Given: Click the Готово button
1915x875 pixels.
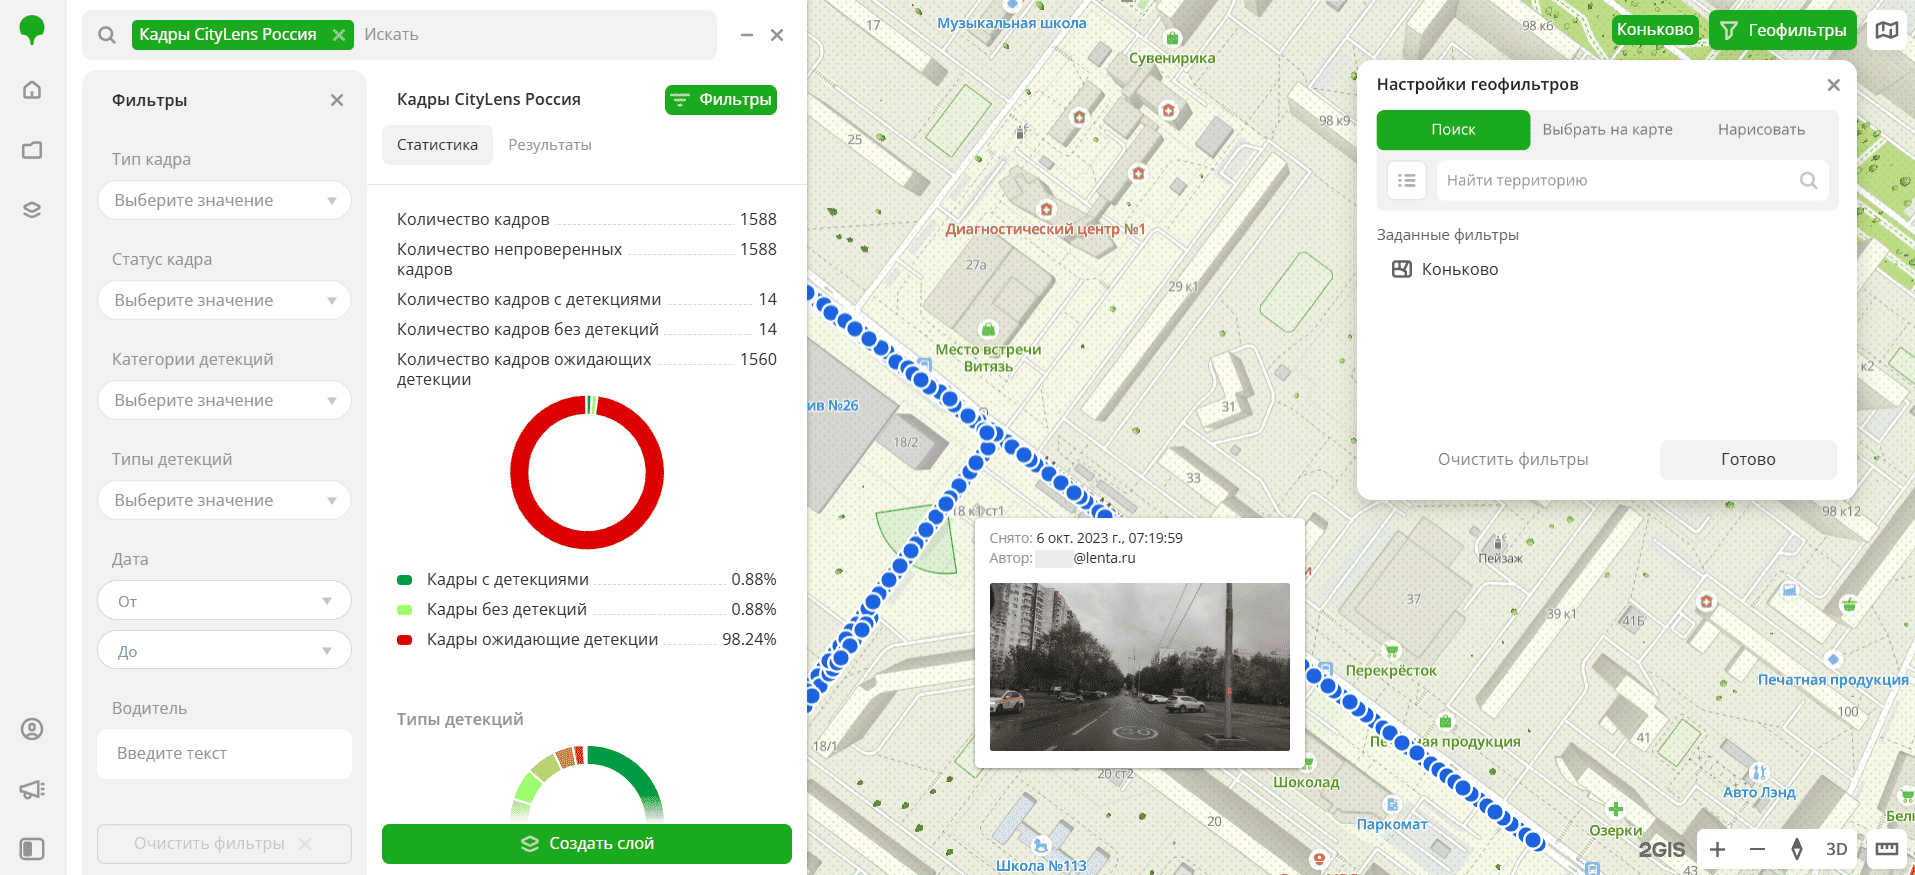Looking at the screenshot, I should tap(1747, 460).
